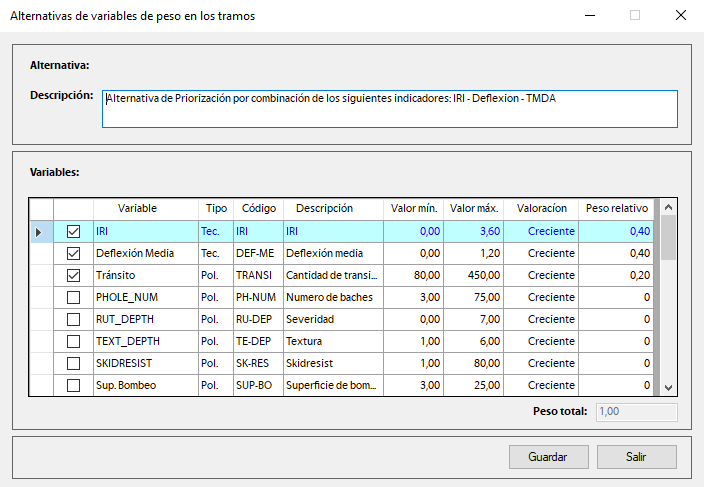Select the Valoración column header
The image size is (704, 487).
point(542,209)
